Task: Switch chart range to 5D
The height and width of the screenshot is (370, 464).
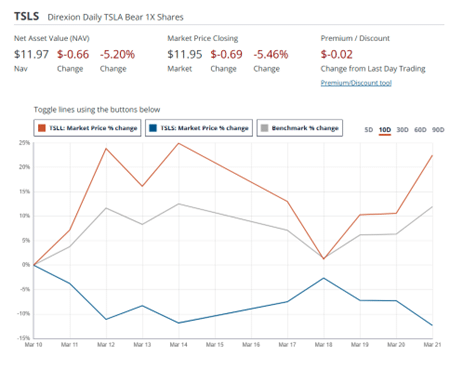Action: tap(368, 130)
